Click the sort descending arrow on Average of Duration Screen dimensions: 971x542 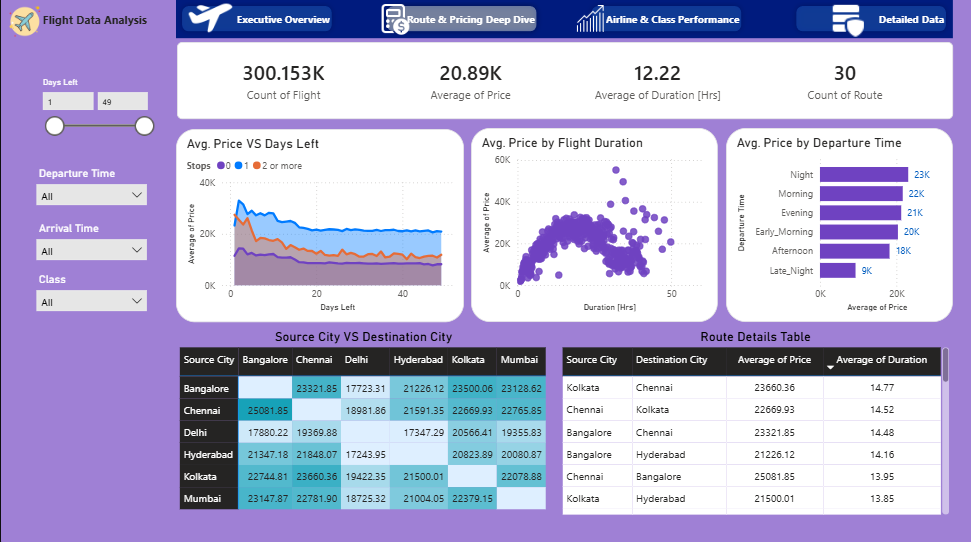click(x=830, y=368)
